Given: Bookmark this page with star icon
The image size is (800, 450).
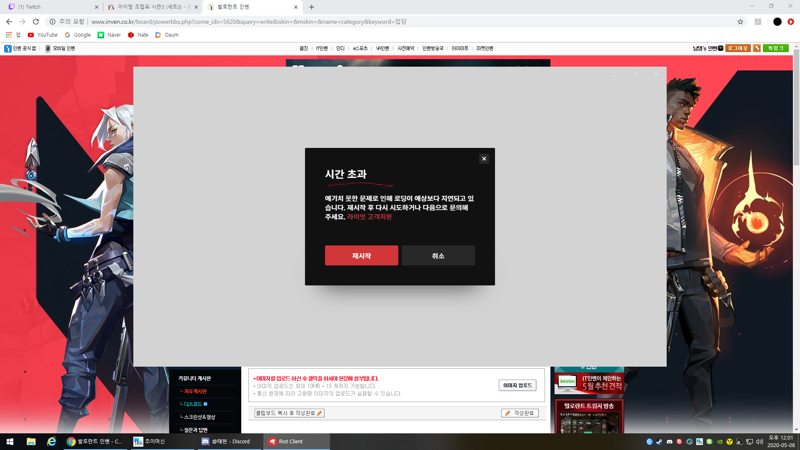Looking at the screenshot, I should click(x=740, y=21).
